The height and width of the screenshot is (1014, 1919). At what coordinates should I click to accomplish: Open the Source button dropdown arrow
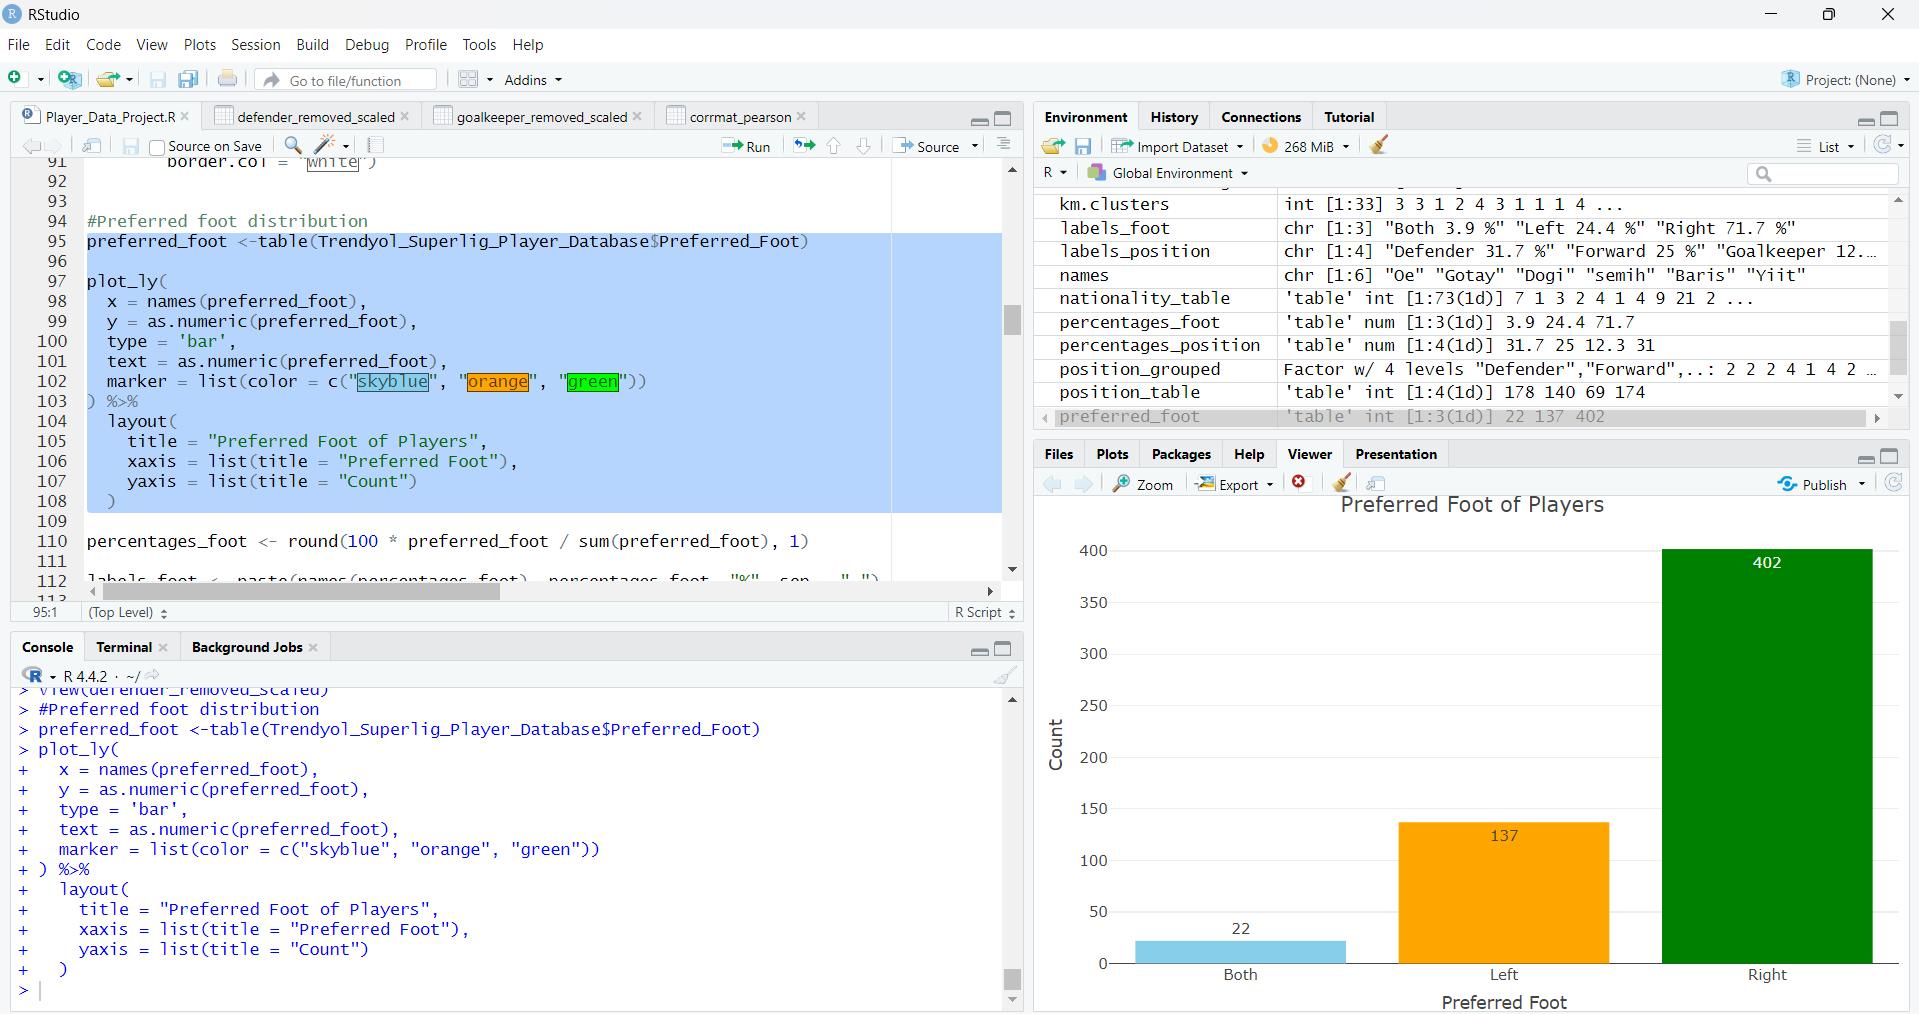click(975, 146)
